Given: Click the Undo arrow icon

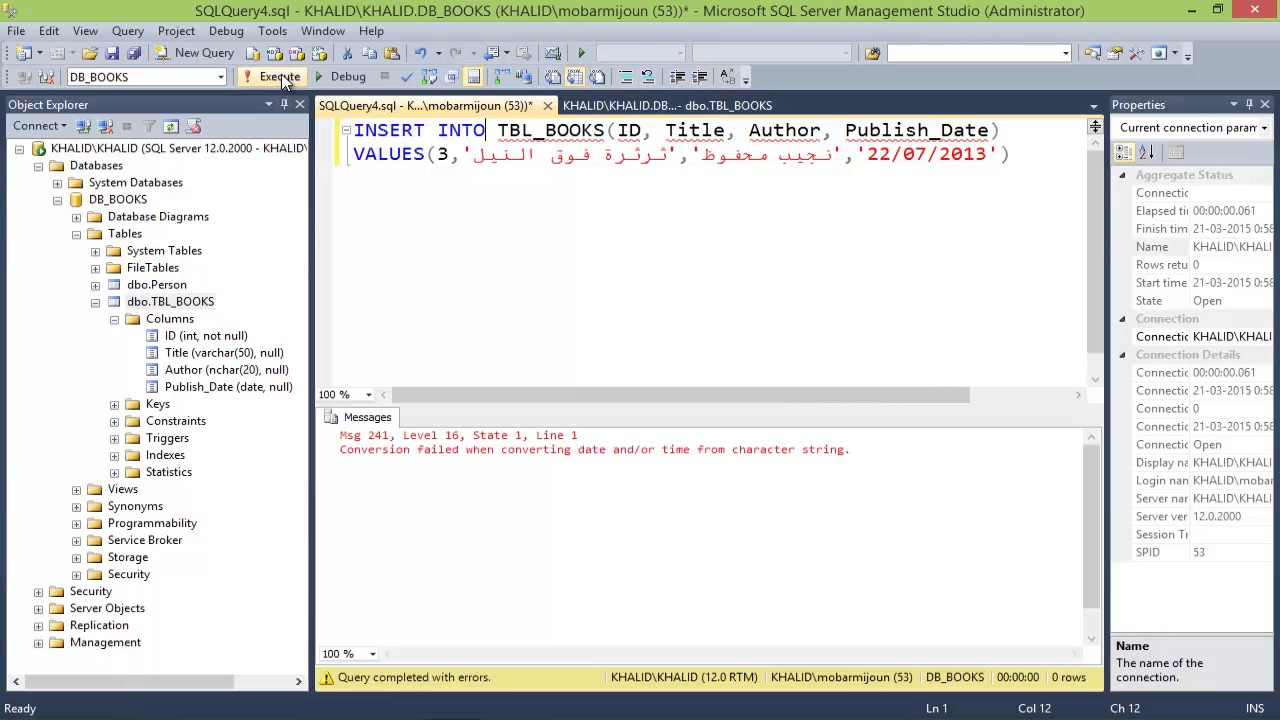Looking at the screenshot, I should pos(421,53).
